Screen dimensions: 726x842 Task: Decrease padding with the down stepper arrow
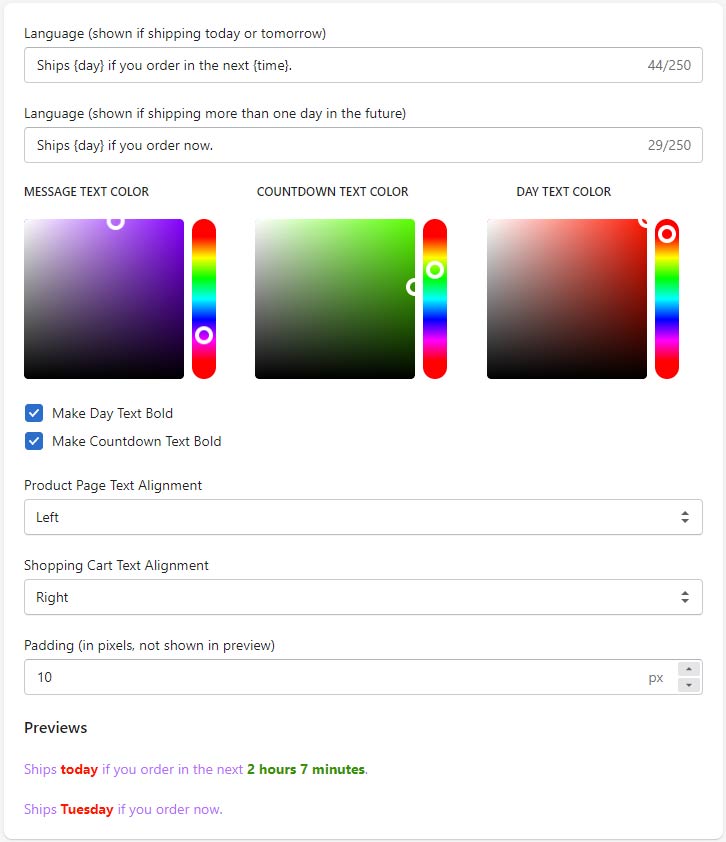pos(689,685)
